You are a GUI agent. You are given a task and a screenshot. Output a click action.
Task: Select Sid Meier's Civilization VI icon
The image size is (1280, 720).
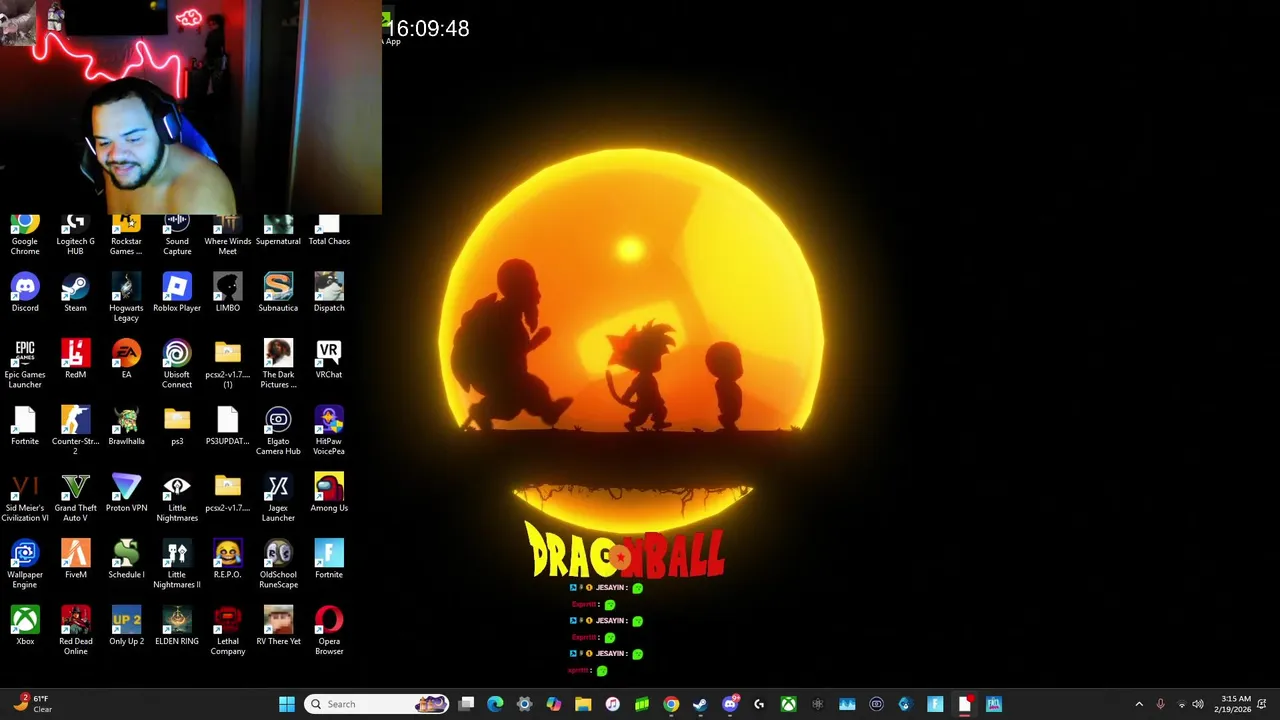tap(25, 498)
